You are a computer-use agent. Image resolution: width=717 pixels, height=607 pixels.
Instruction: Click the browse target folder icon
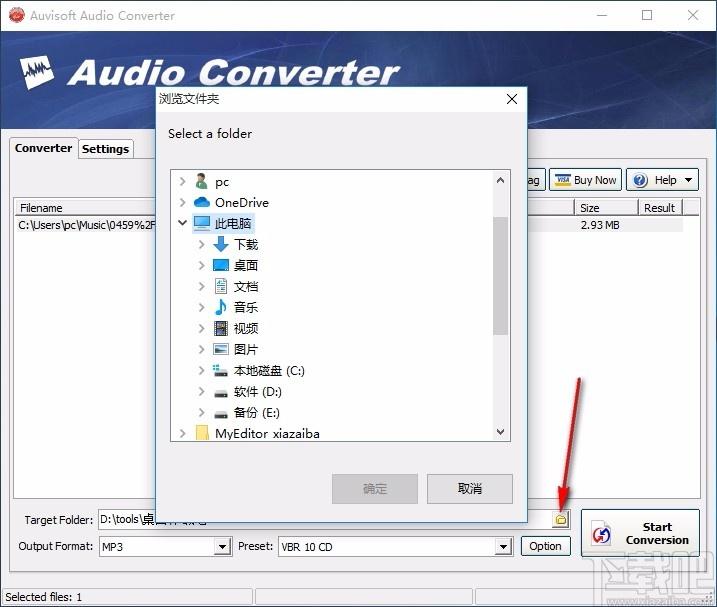pos(561,519)
